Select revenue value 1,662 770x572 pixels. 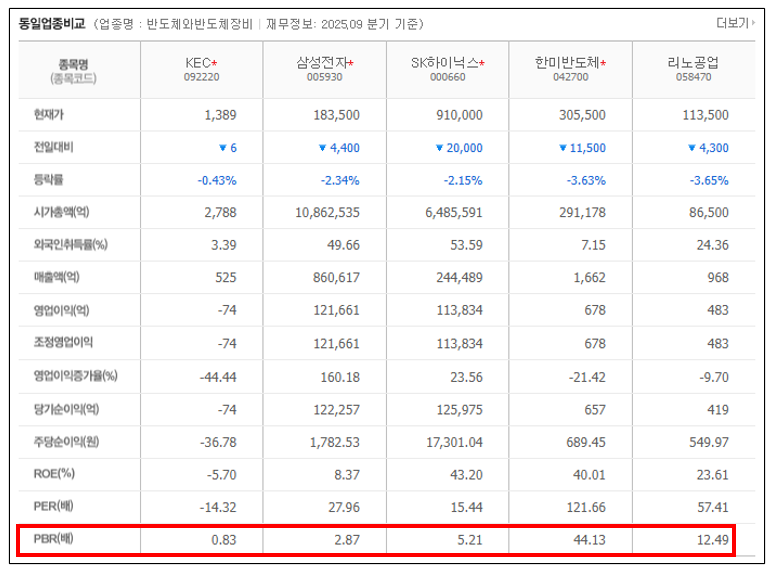tap(589, 278)
